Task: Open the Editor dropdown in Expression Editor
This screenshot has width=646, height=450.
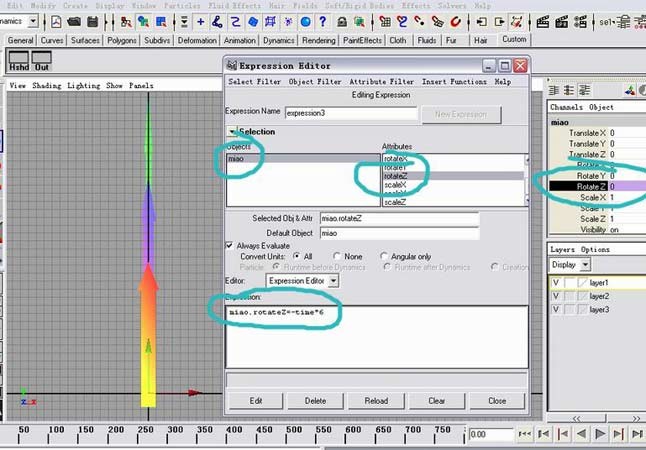Action: pos(333,281)
